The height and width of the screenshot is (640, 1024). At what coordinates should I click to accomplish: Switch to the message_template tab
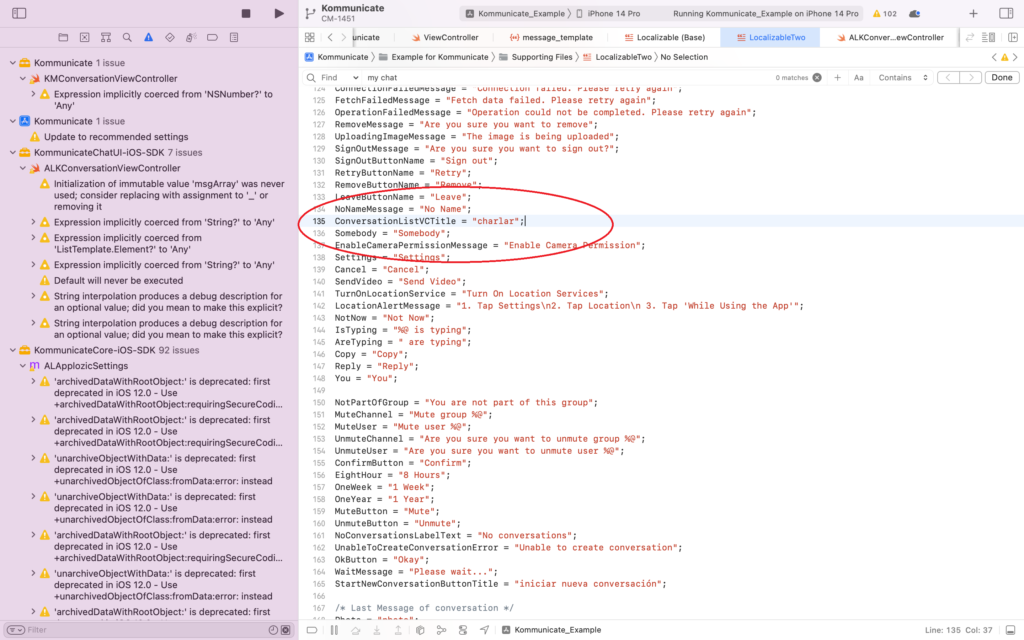(x=551, y=37)
